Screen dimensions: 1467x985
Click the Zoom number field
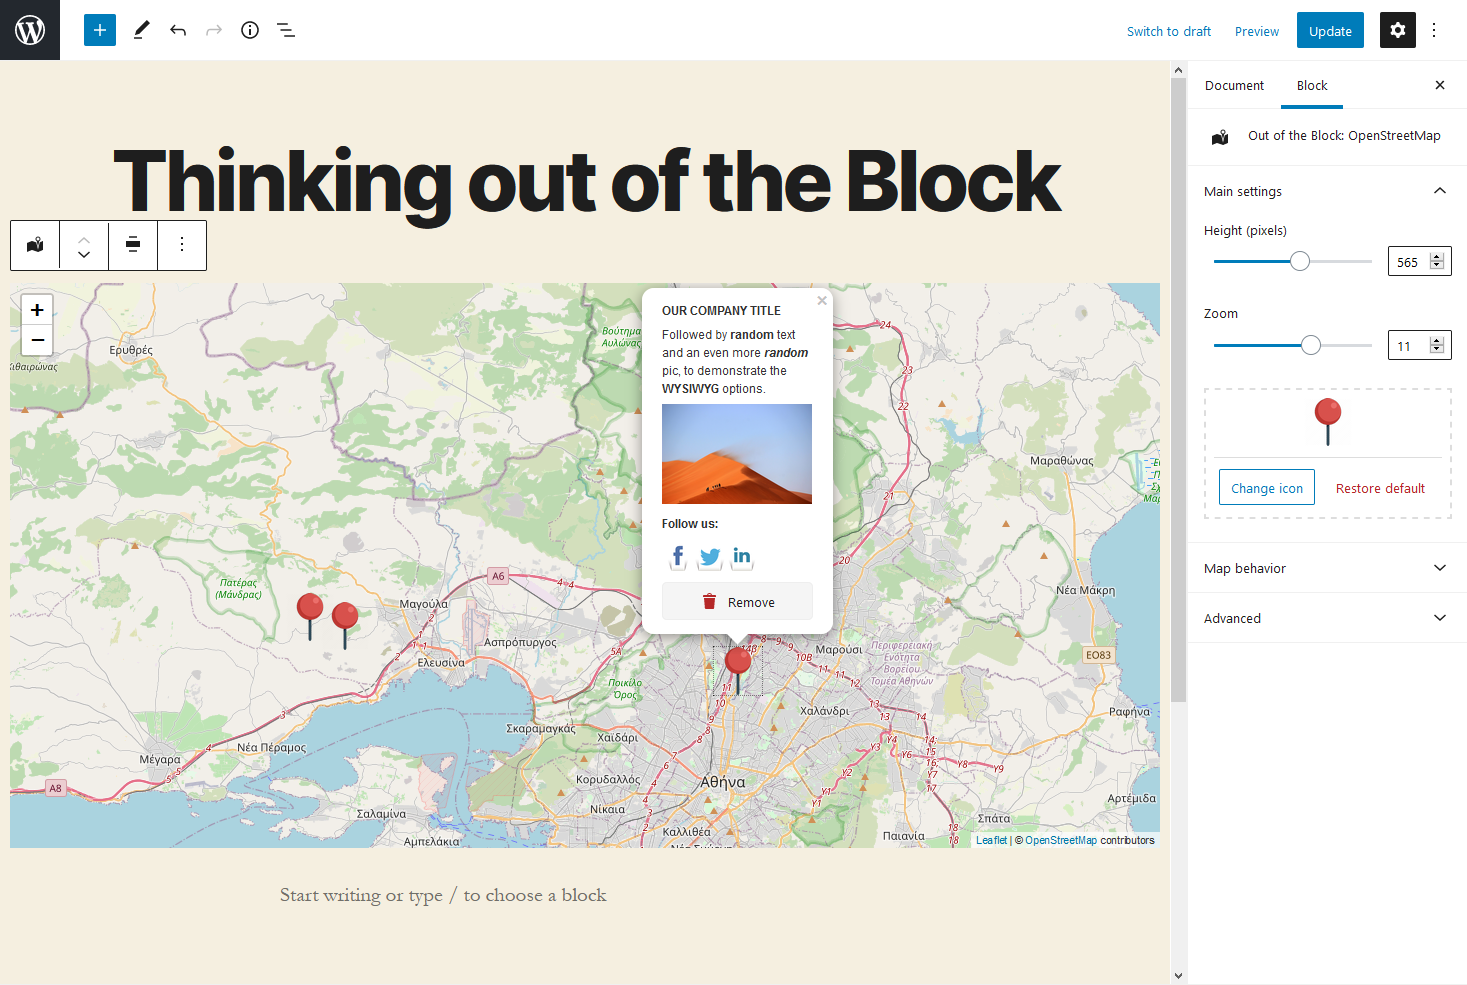pos(1410,345)
